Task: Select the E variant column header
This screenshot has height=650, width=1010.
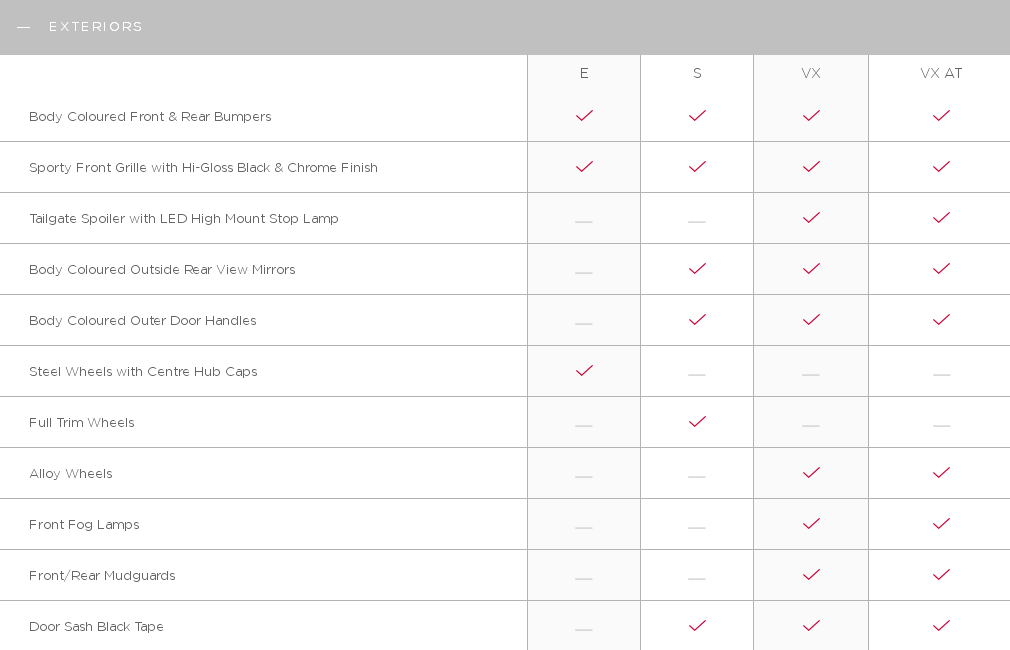Action: (584, 73)
